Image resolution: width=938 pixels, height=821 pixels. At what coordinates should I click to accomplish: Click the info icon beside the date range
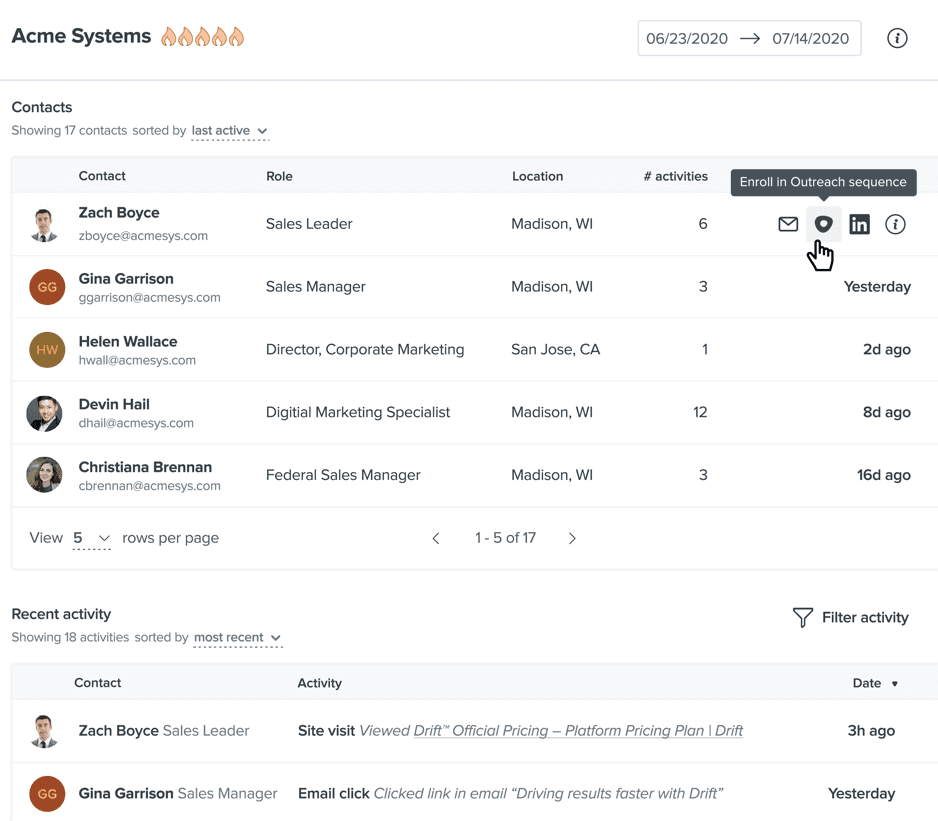pyautogui.click(x=897, y=39)
